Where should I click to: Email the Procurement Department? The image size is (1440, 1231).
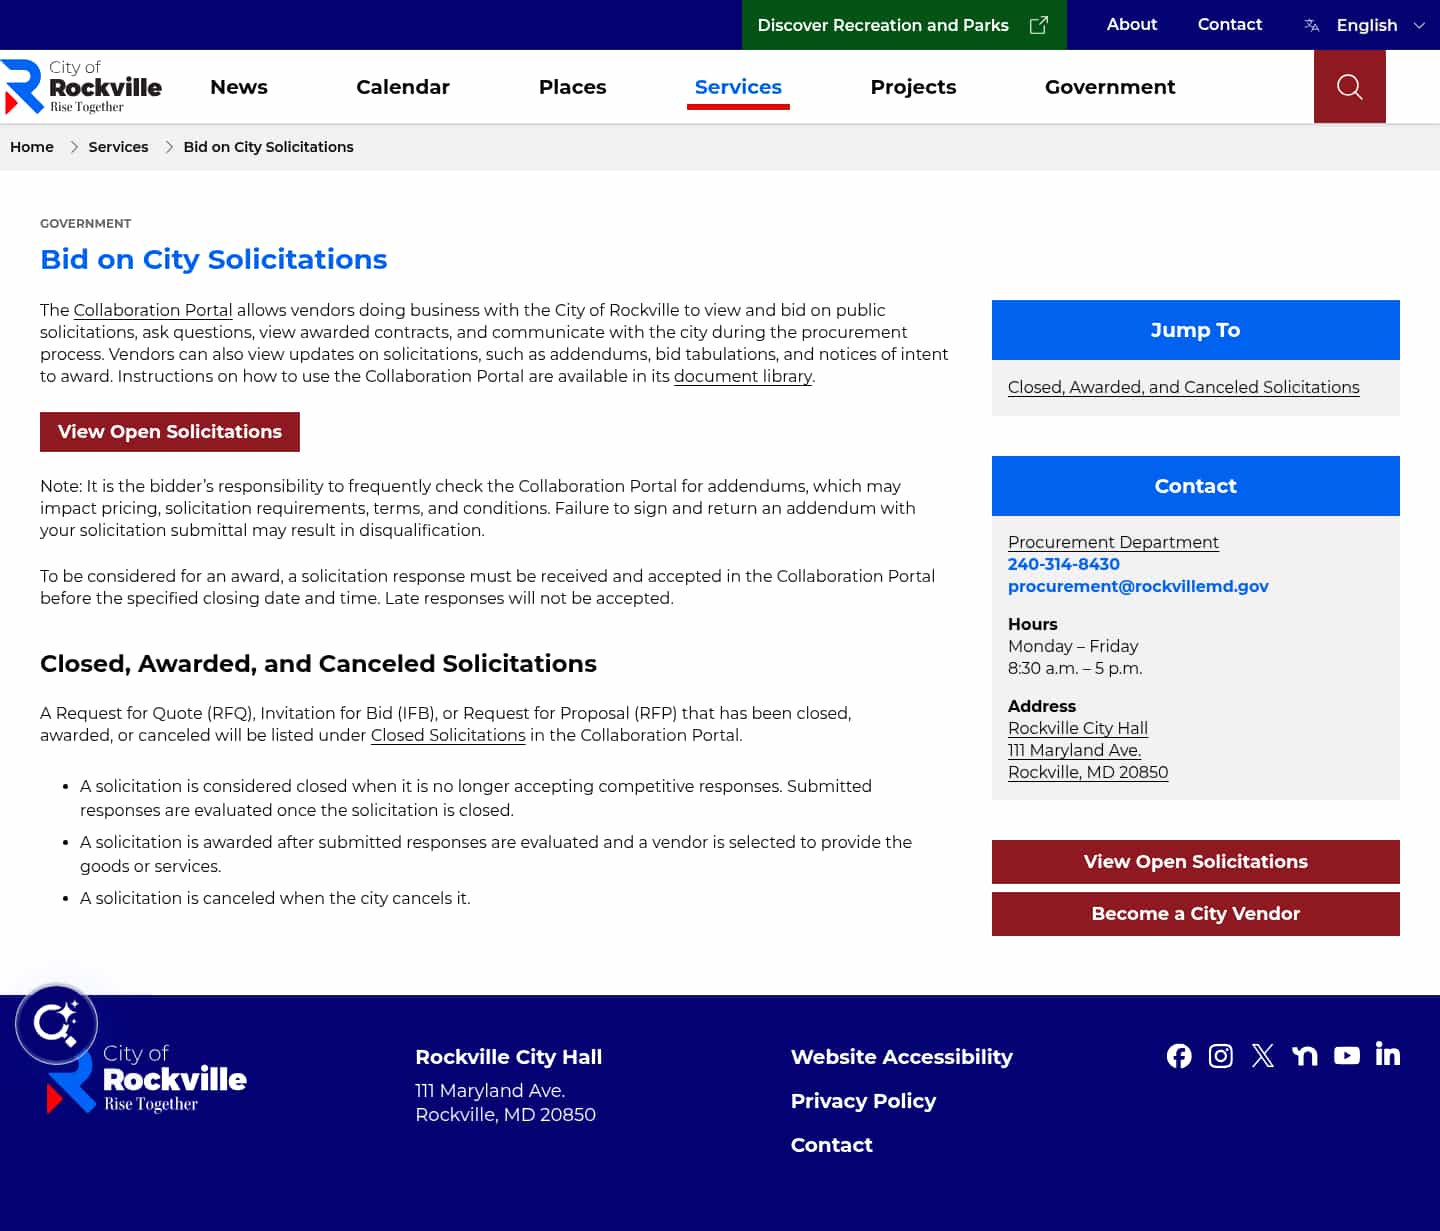[1138, 586]
